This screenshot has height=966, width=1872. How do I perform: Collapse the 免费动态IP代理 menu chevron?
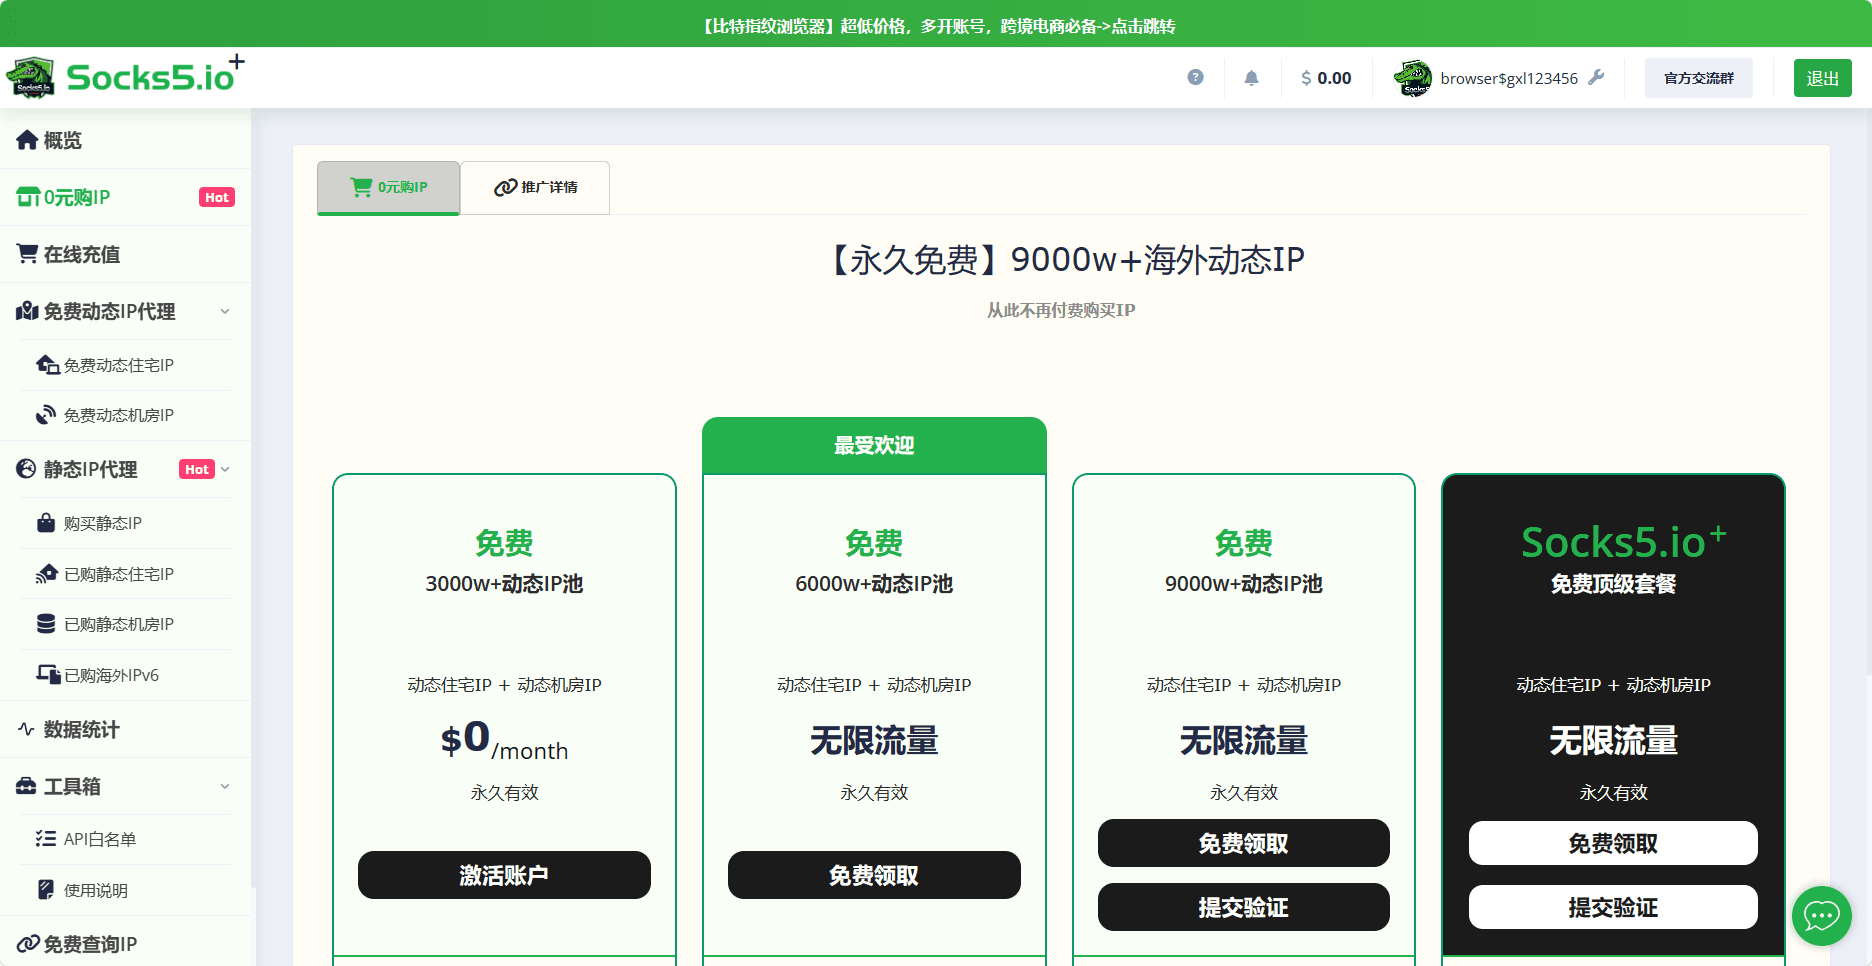(x=225, y=311)
